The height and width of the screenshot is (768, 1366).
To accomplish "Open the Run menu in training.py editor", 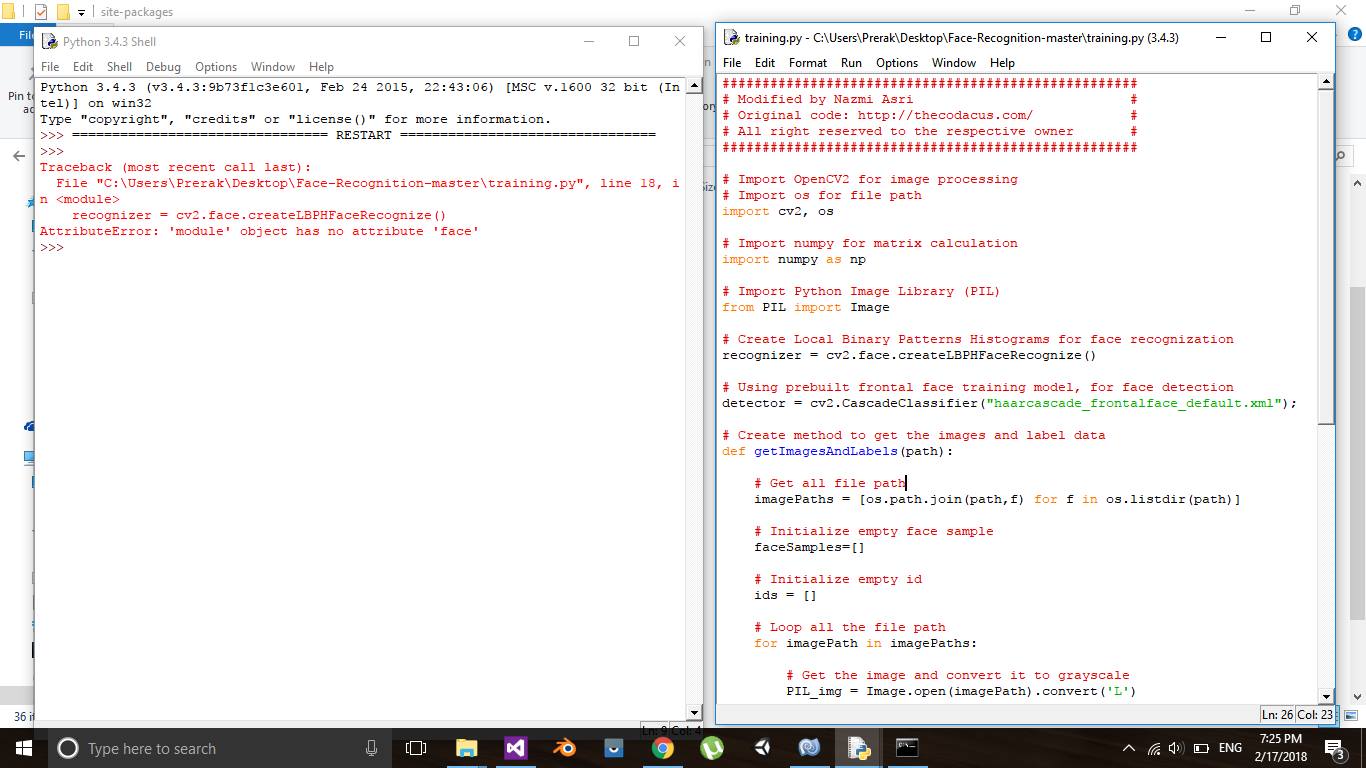I will [851, 62].
